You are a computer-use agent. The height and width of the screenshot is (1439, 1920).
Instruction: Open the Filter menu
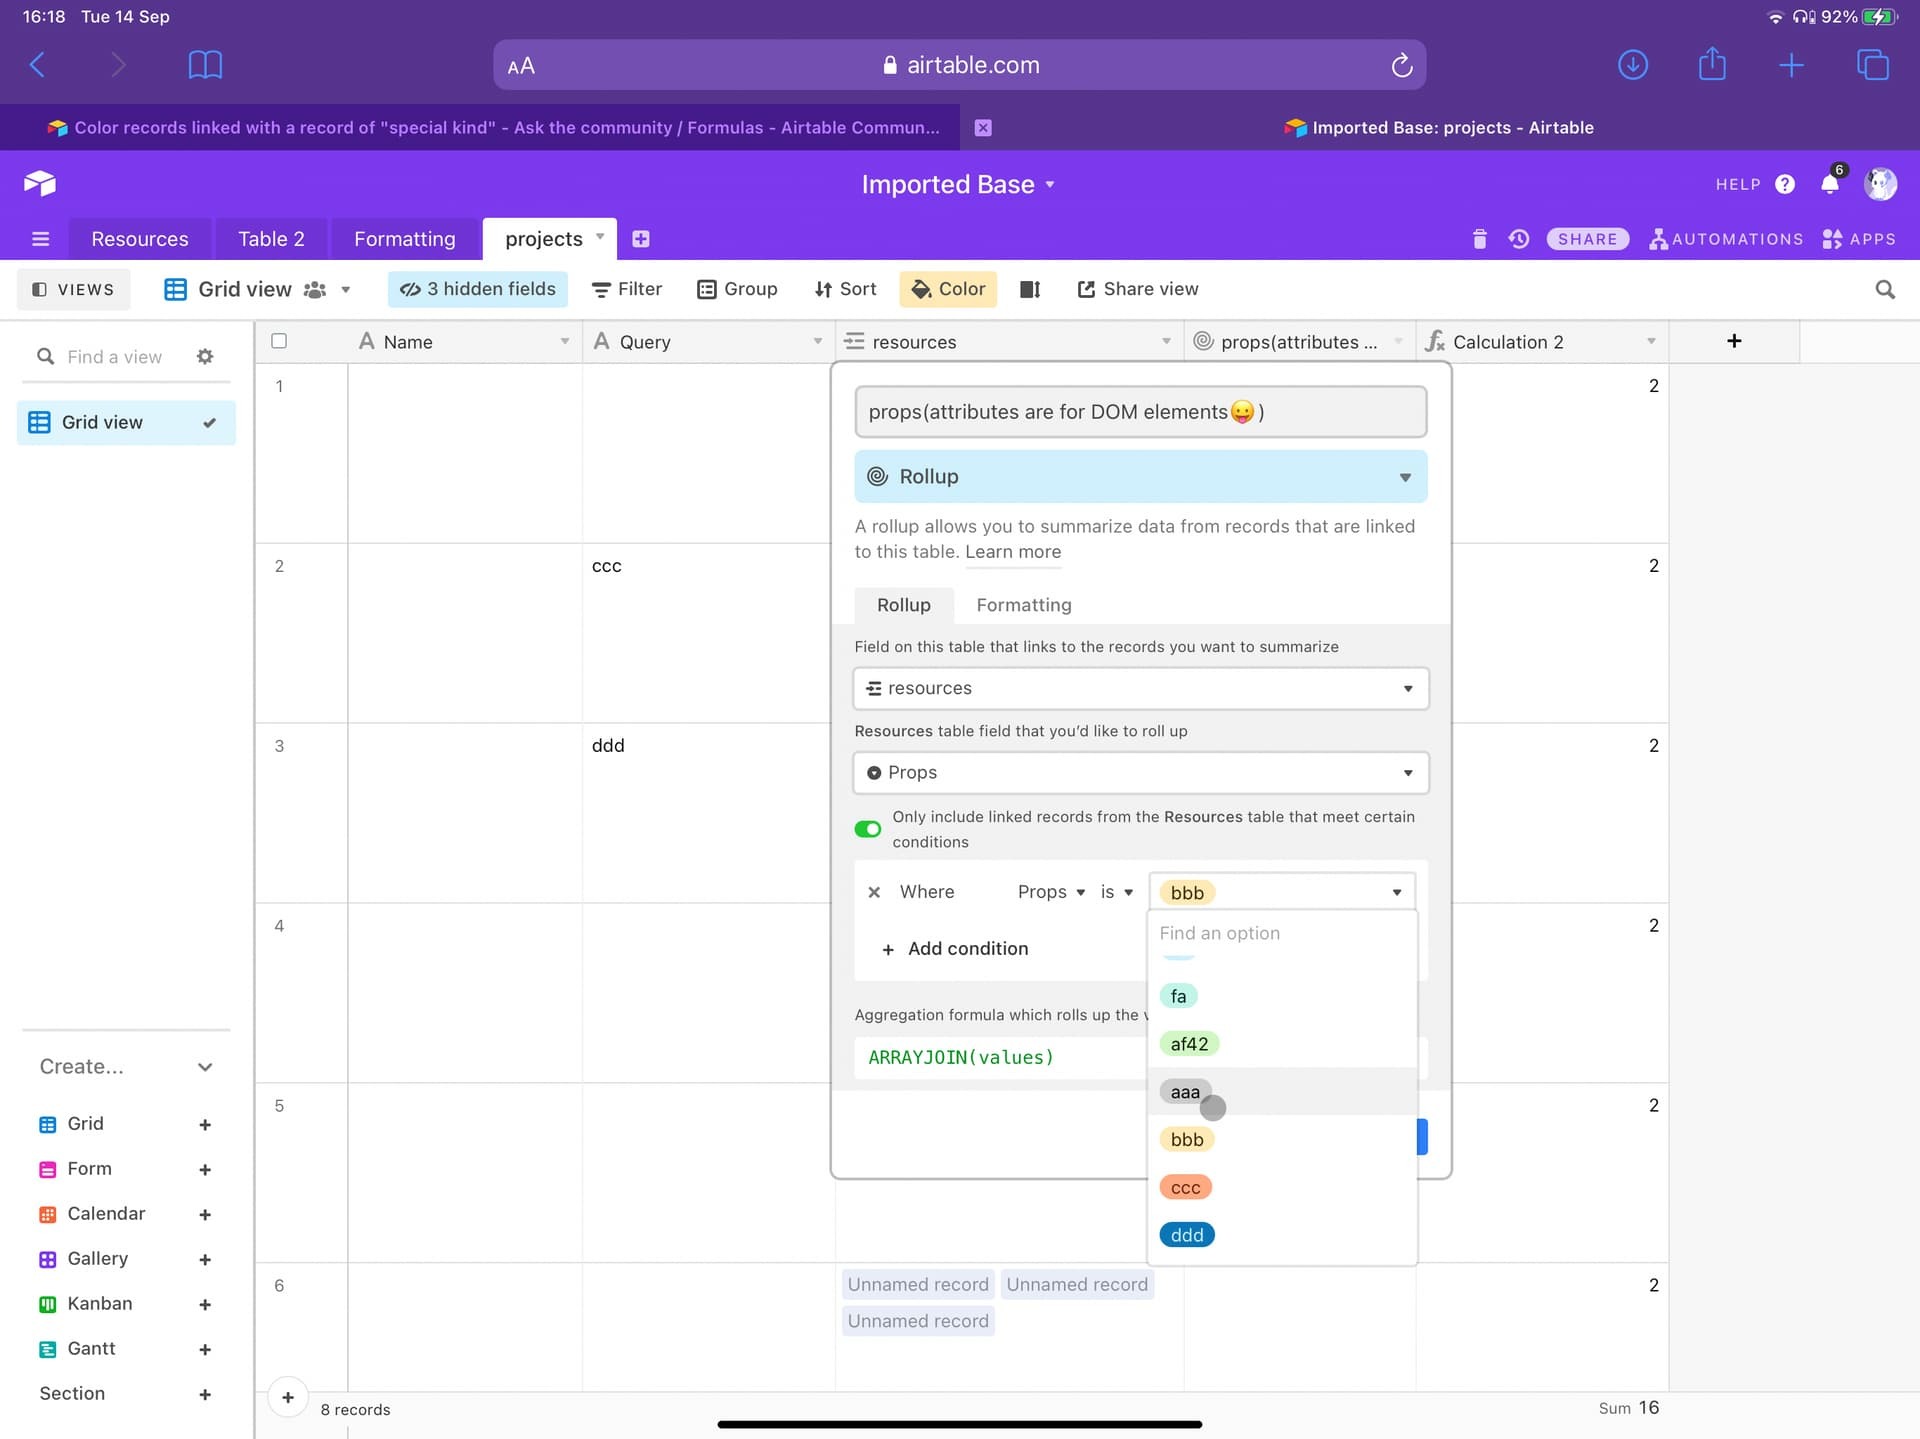click(627, 289)
